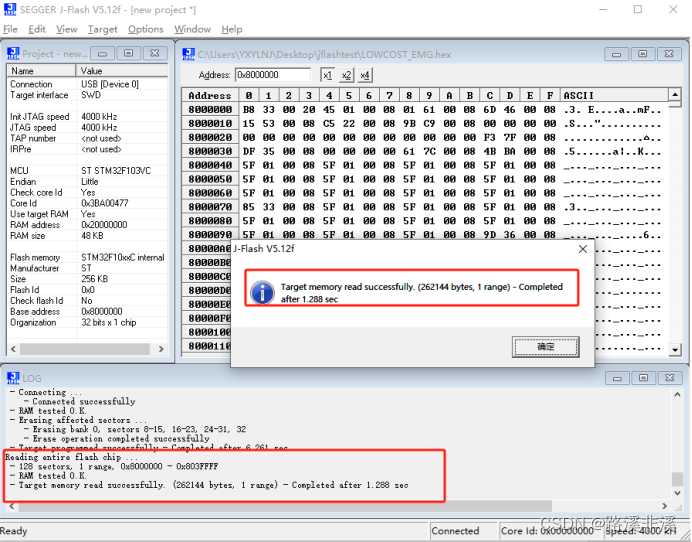Close the Project panel
The height and width of the screenshot is (542, 692).
tap(154, 53)
